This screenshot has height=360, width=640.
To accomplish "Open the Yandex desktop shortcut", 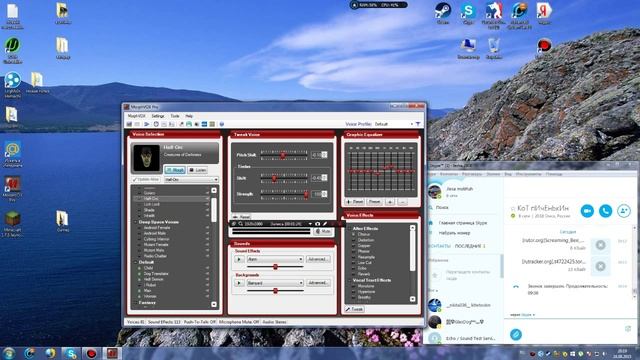I will click(544, 12).
